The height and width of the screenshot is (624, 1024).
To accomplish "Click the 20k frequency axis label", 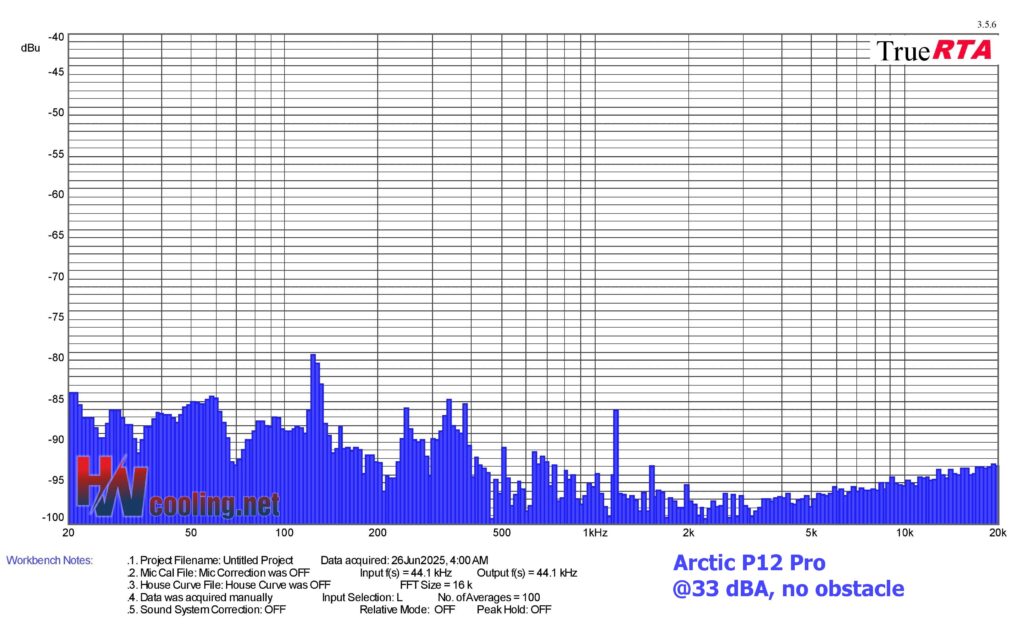I will pos(994,533).
